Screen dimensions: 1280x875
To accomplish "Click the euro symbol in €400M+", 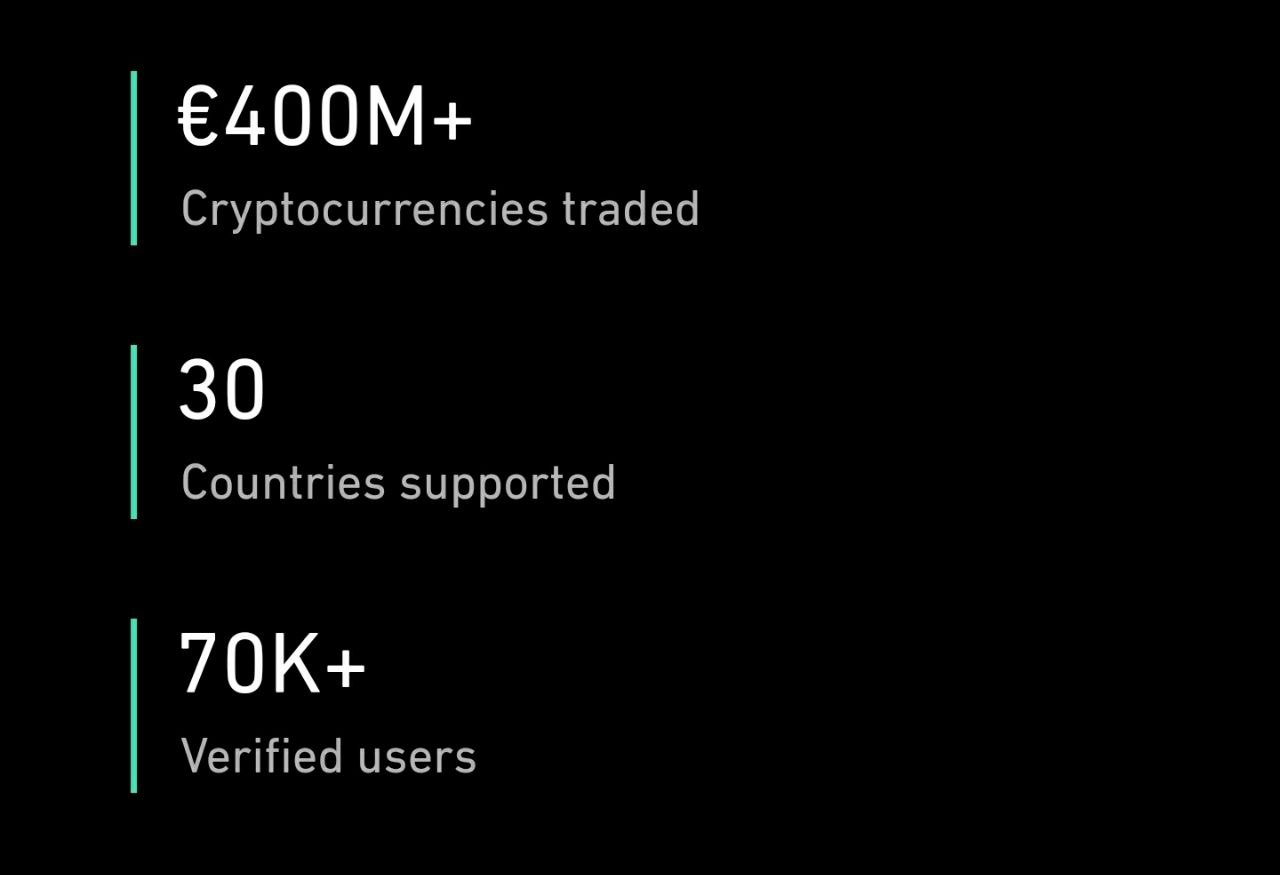I will tap(199, 116).
